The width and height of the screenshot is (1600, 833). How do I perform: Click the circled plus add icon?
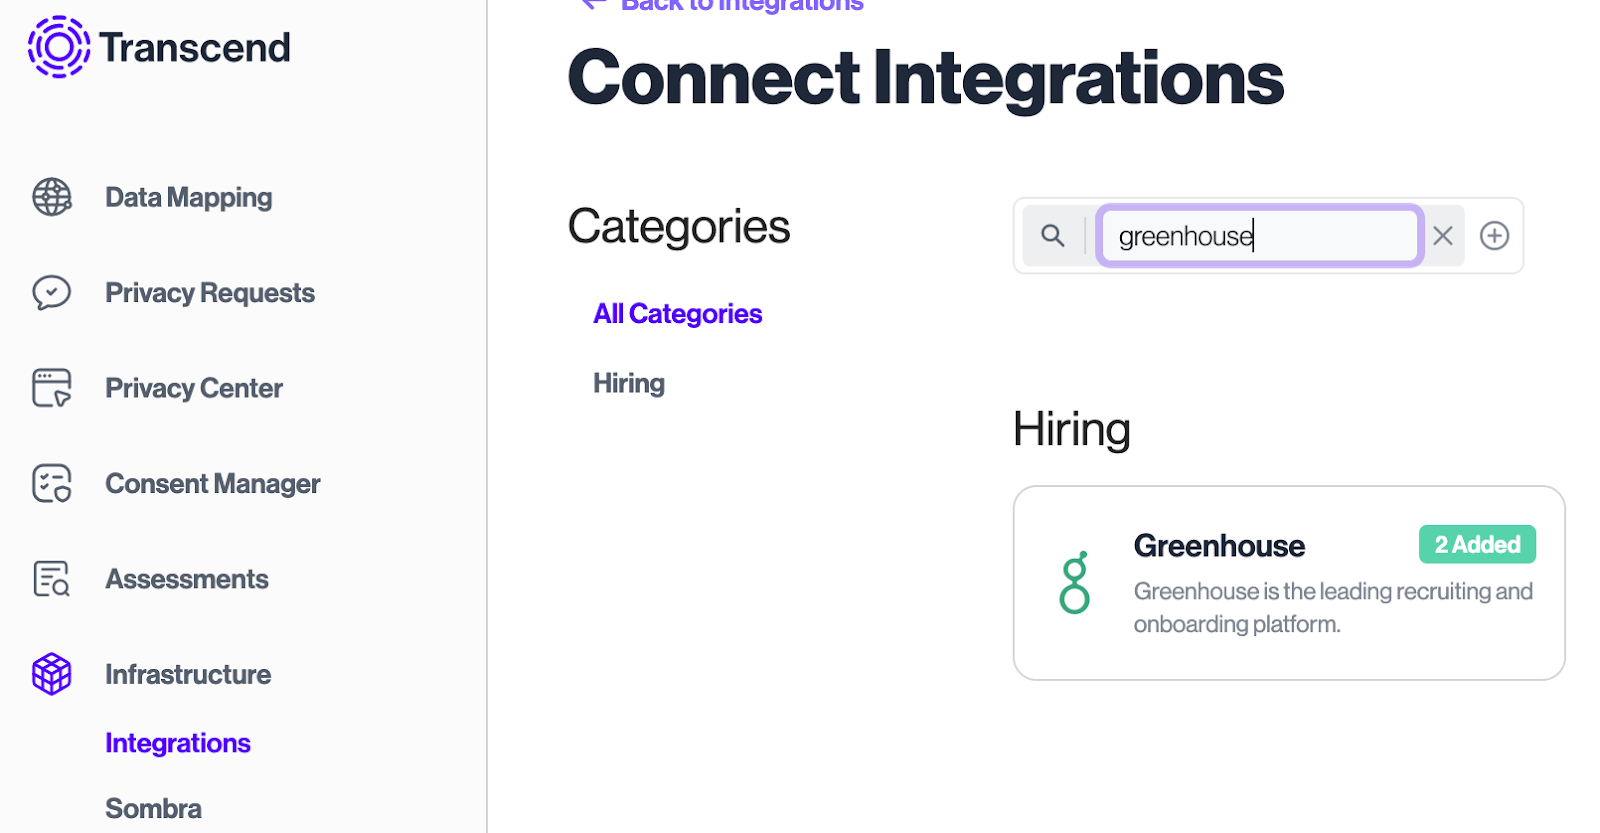click(1494, 235)
